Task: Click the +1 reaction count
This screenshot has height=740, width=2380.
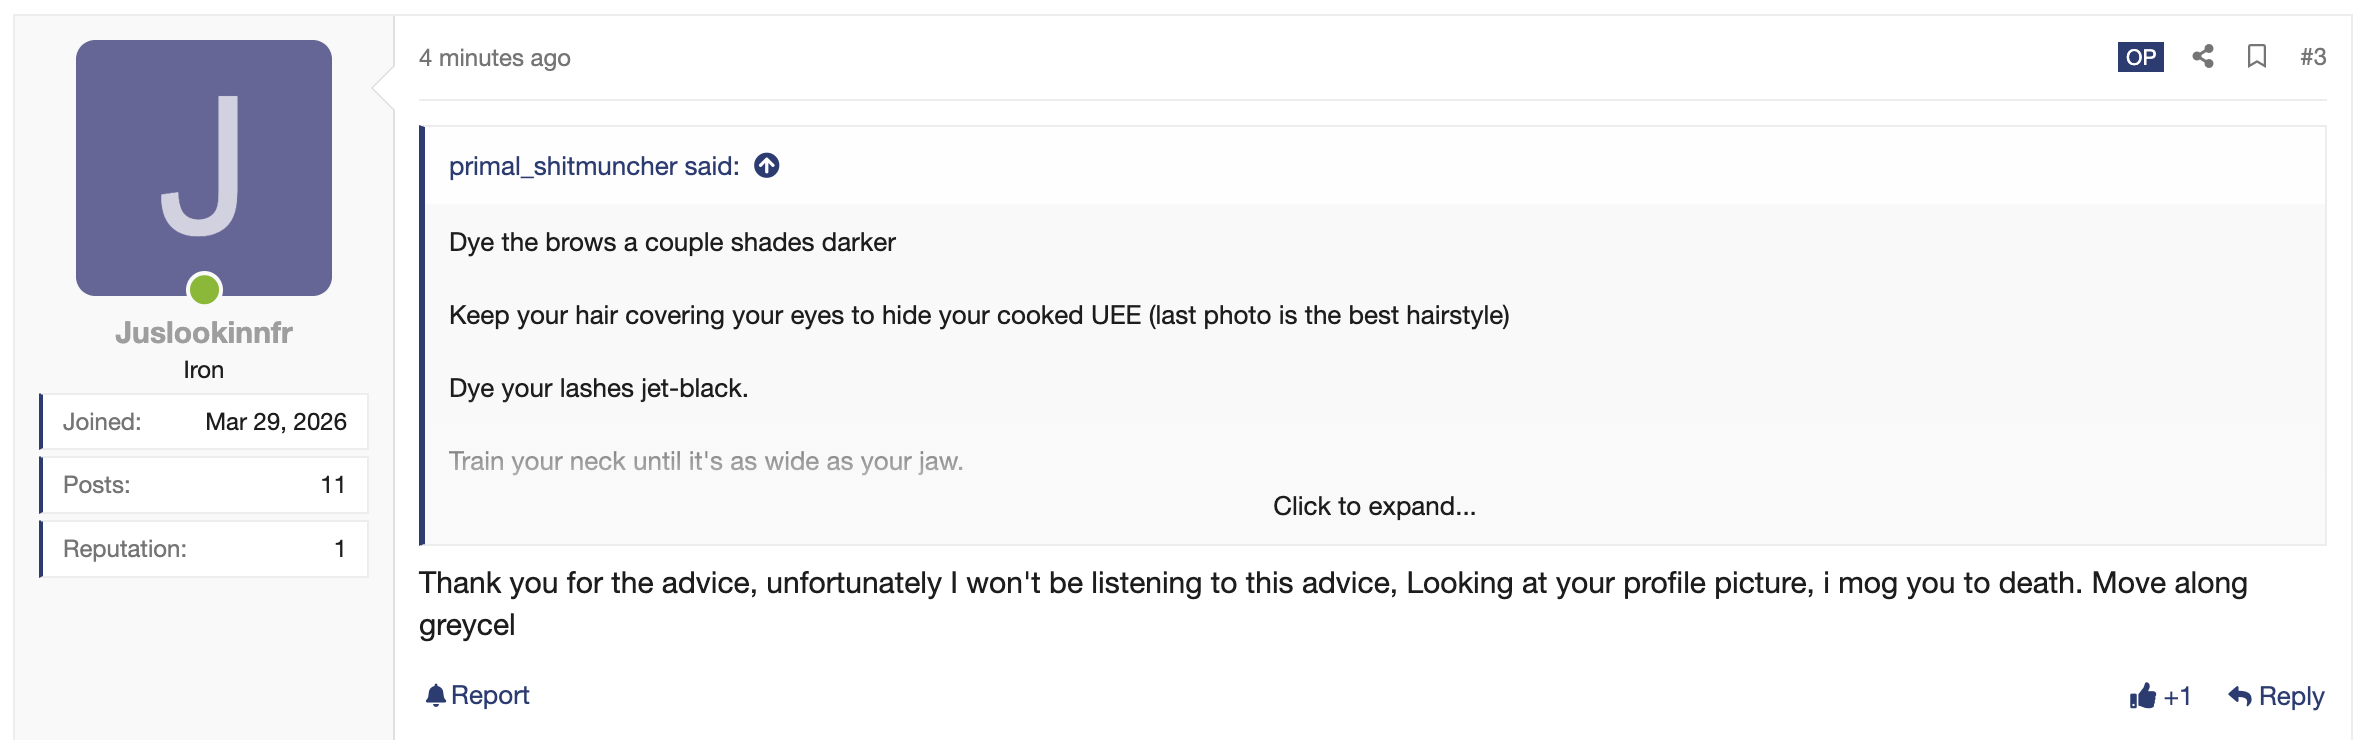Action: click(x=2177, y=696)
